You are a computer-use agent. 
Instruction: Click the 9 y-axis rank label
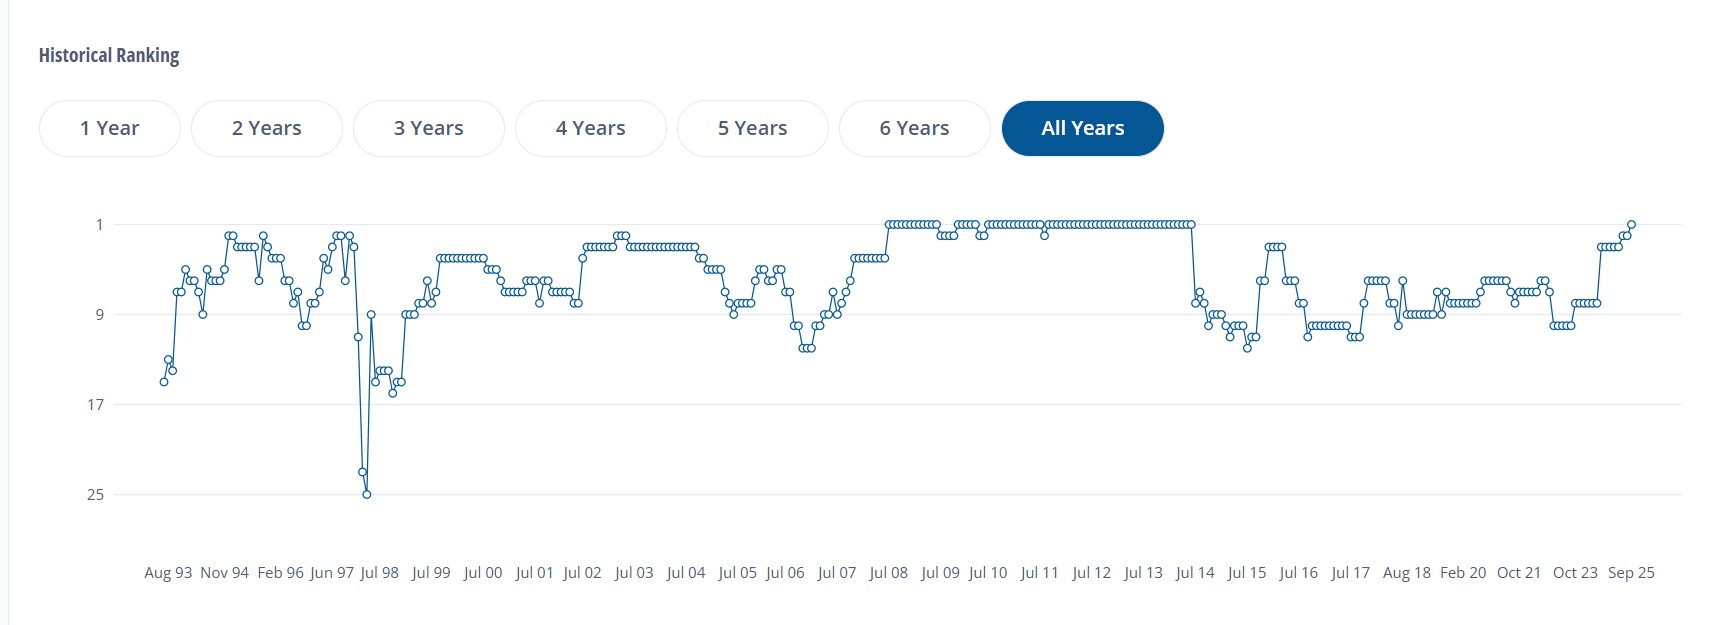click(x=99, y=314)
